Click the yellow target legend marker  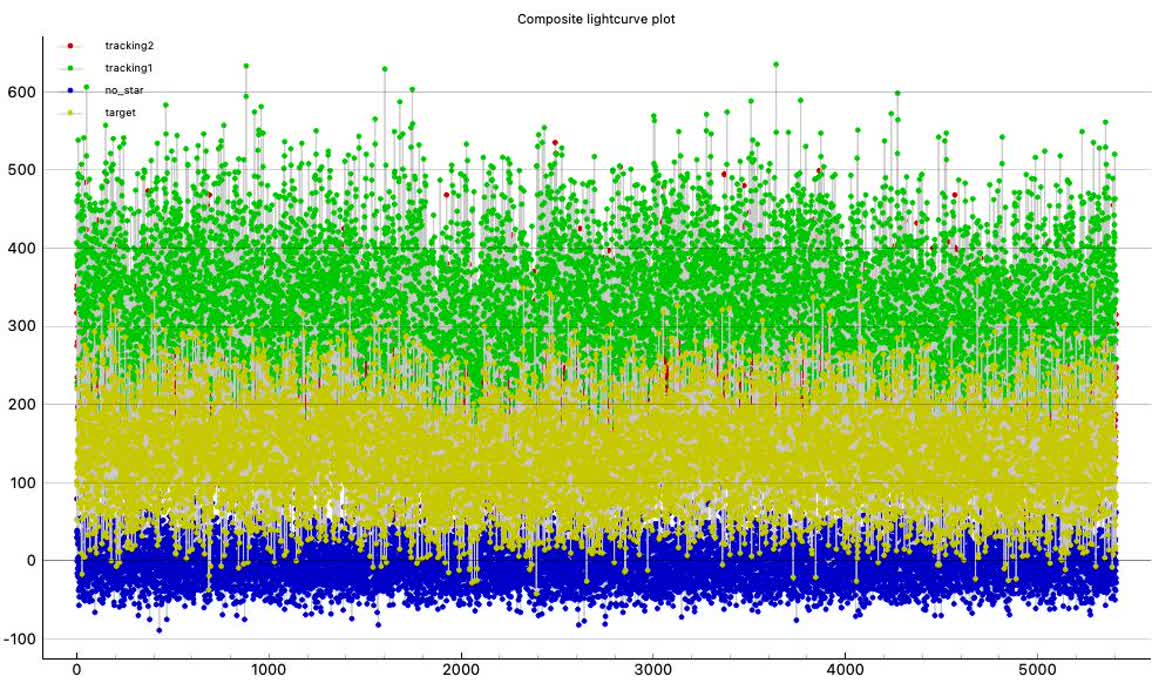tap(69, 113)
